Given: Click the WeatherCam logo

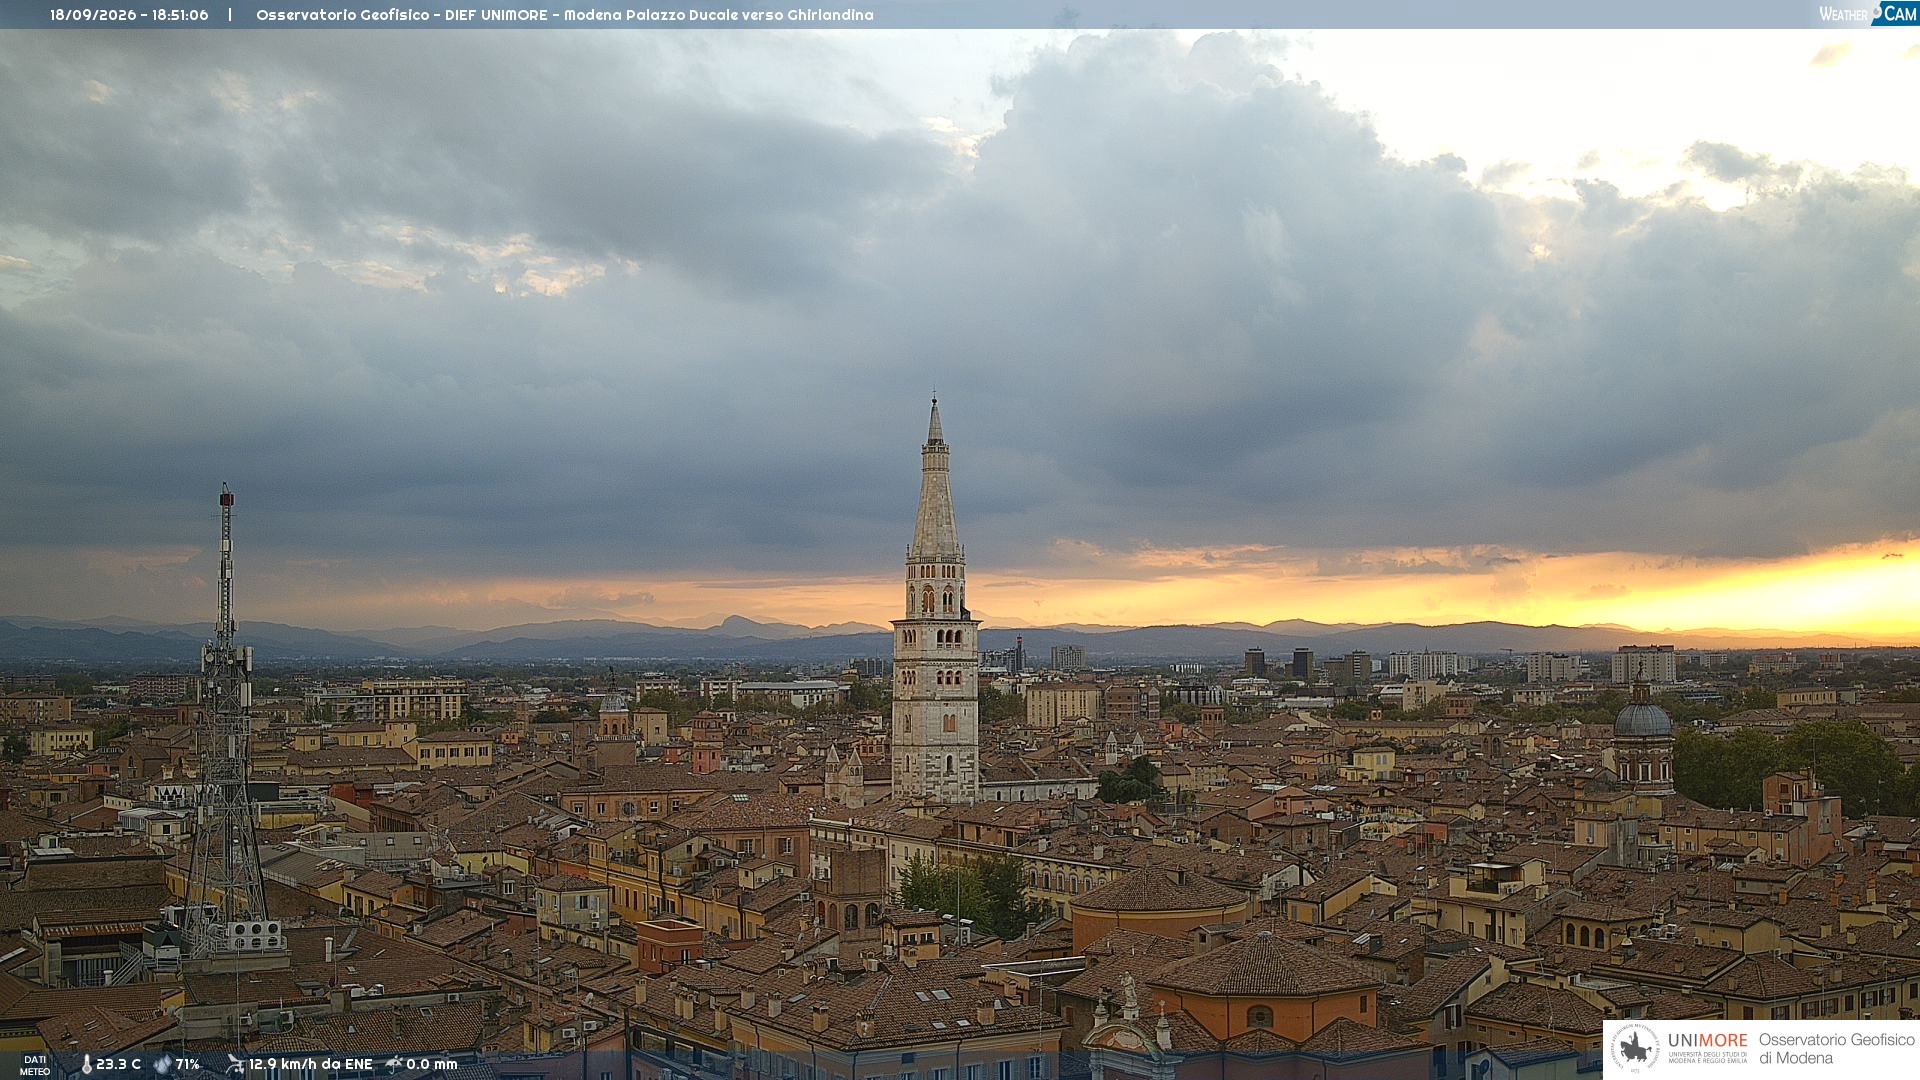Looking at the screenshot, I should 1868,14.
